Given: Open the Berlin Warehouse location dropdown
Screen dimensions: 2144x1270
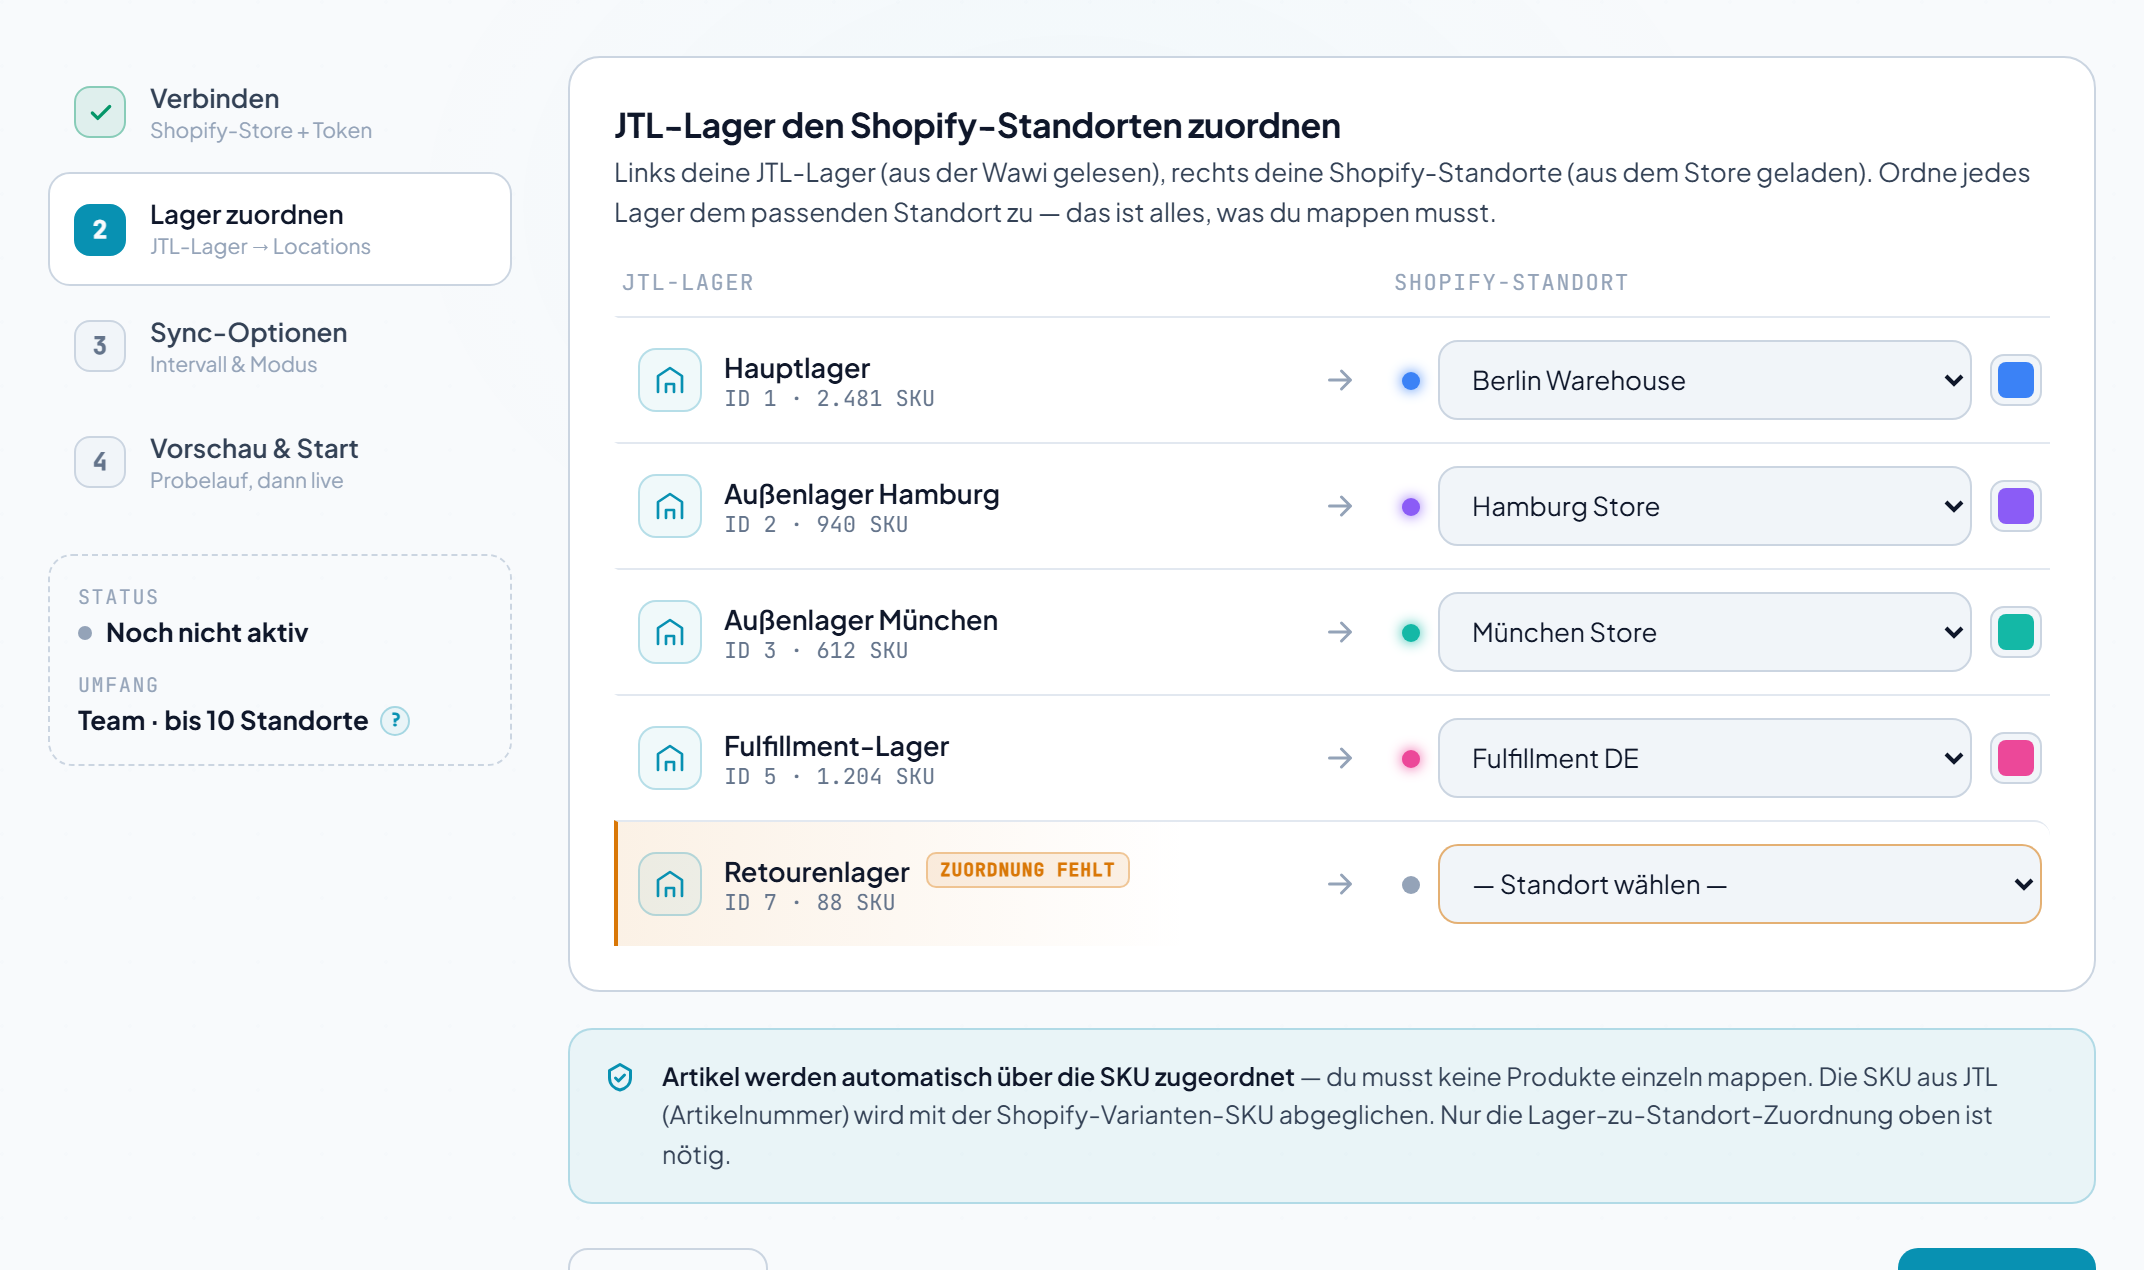Looking at the screenshot, I should click(x=1704, y=380).
